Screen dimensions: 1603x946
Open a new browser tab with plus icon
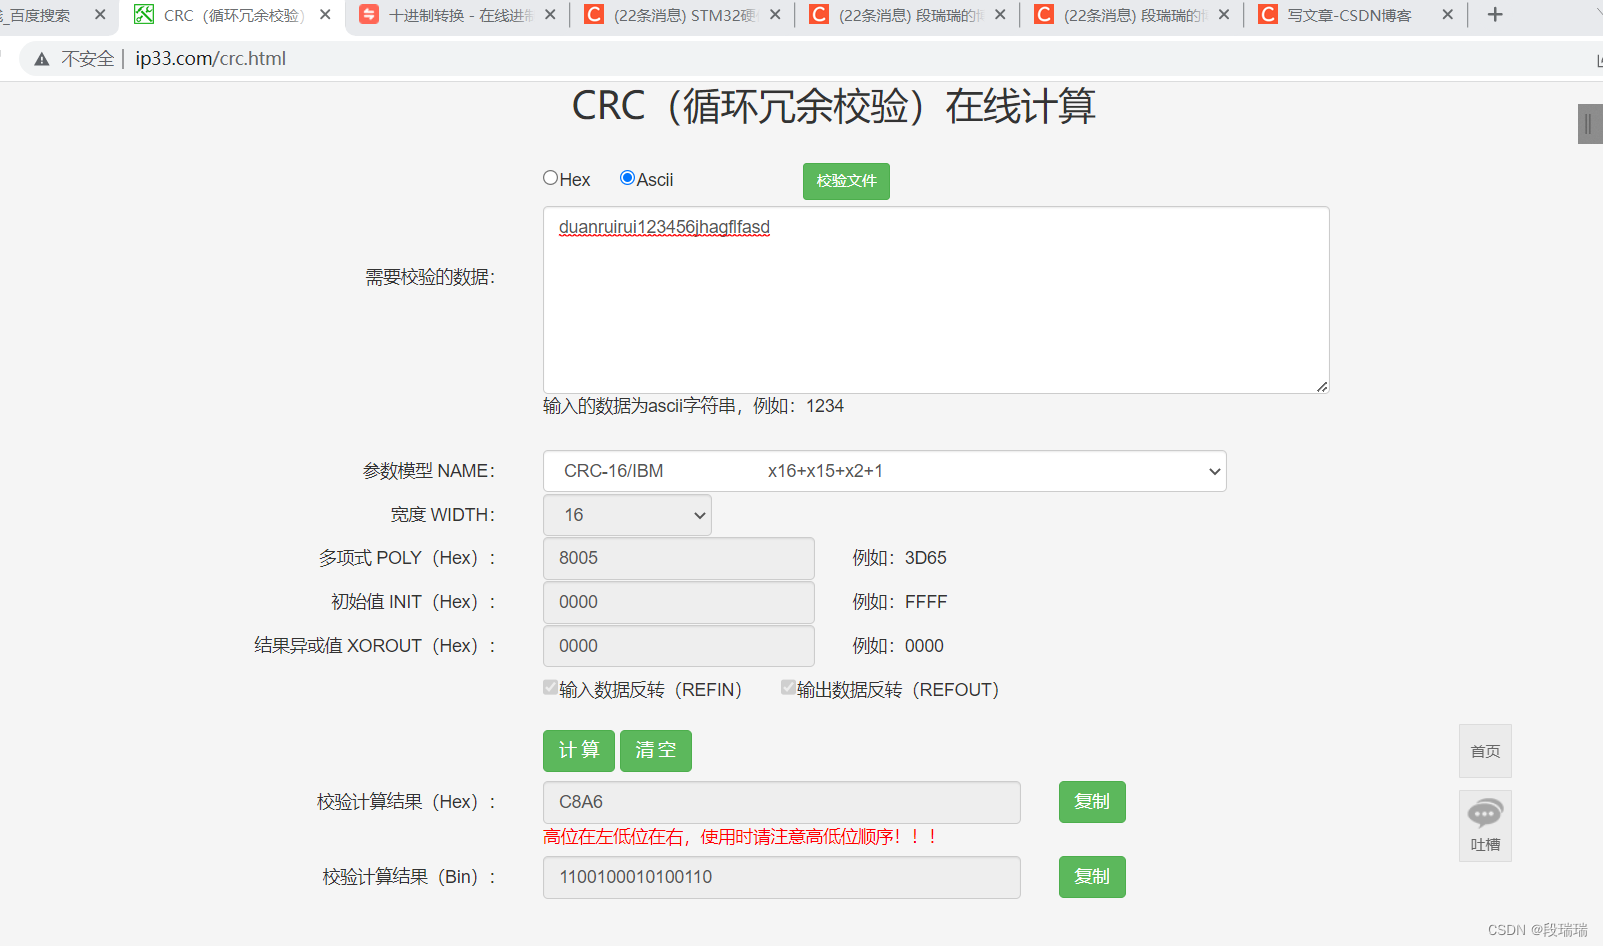point(1494,14)
